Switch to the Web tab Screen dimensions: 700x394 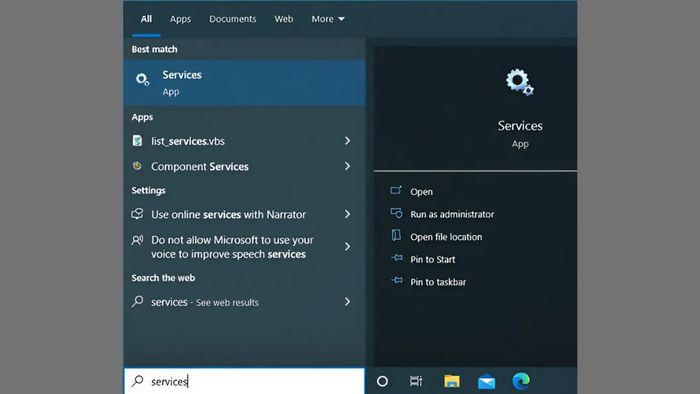[x=283, y=19]
